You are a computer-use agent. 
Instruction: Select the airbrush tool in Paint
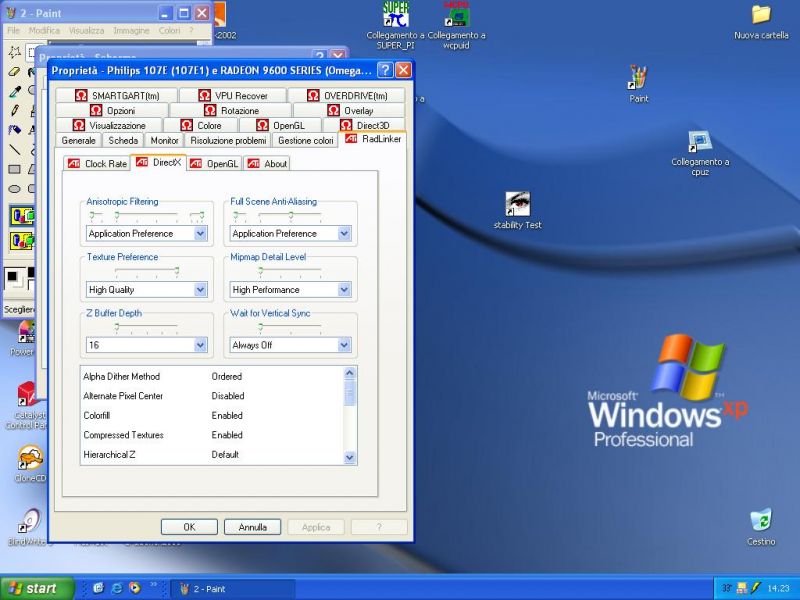coord(14,130)
